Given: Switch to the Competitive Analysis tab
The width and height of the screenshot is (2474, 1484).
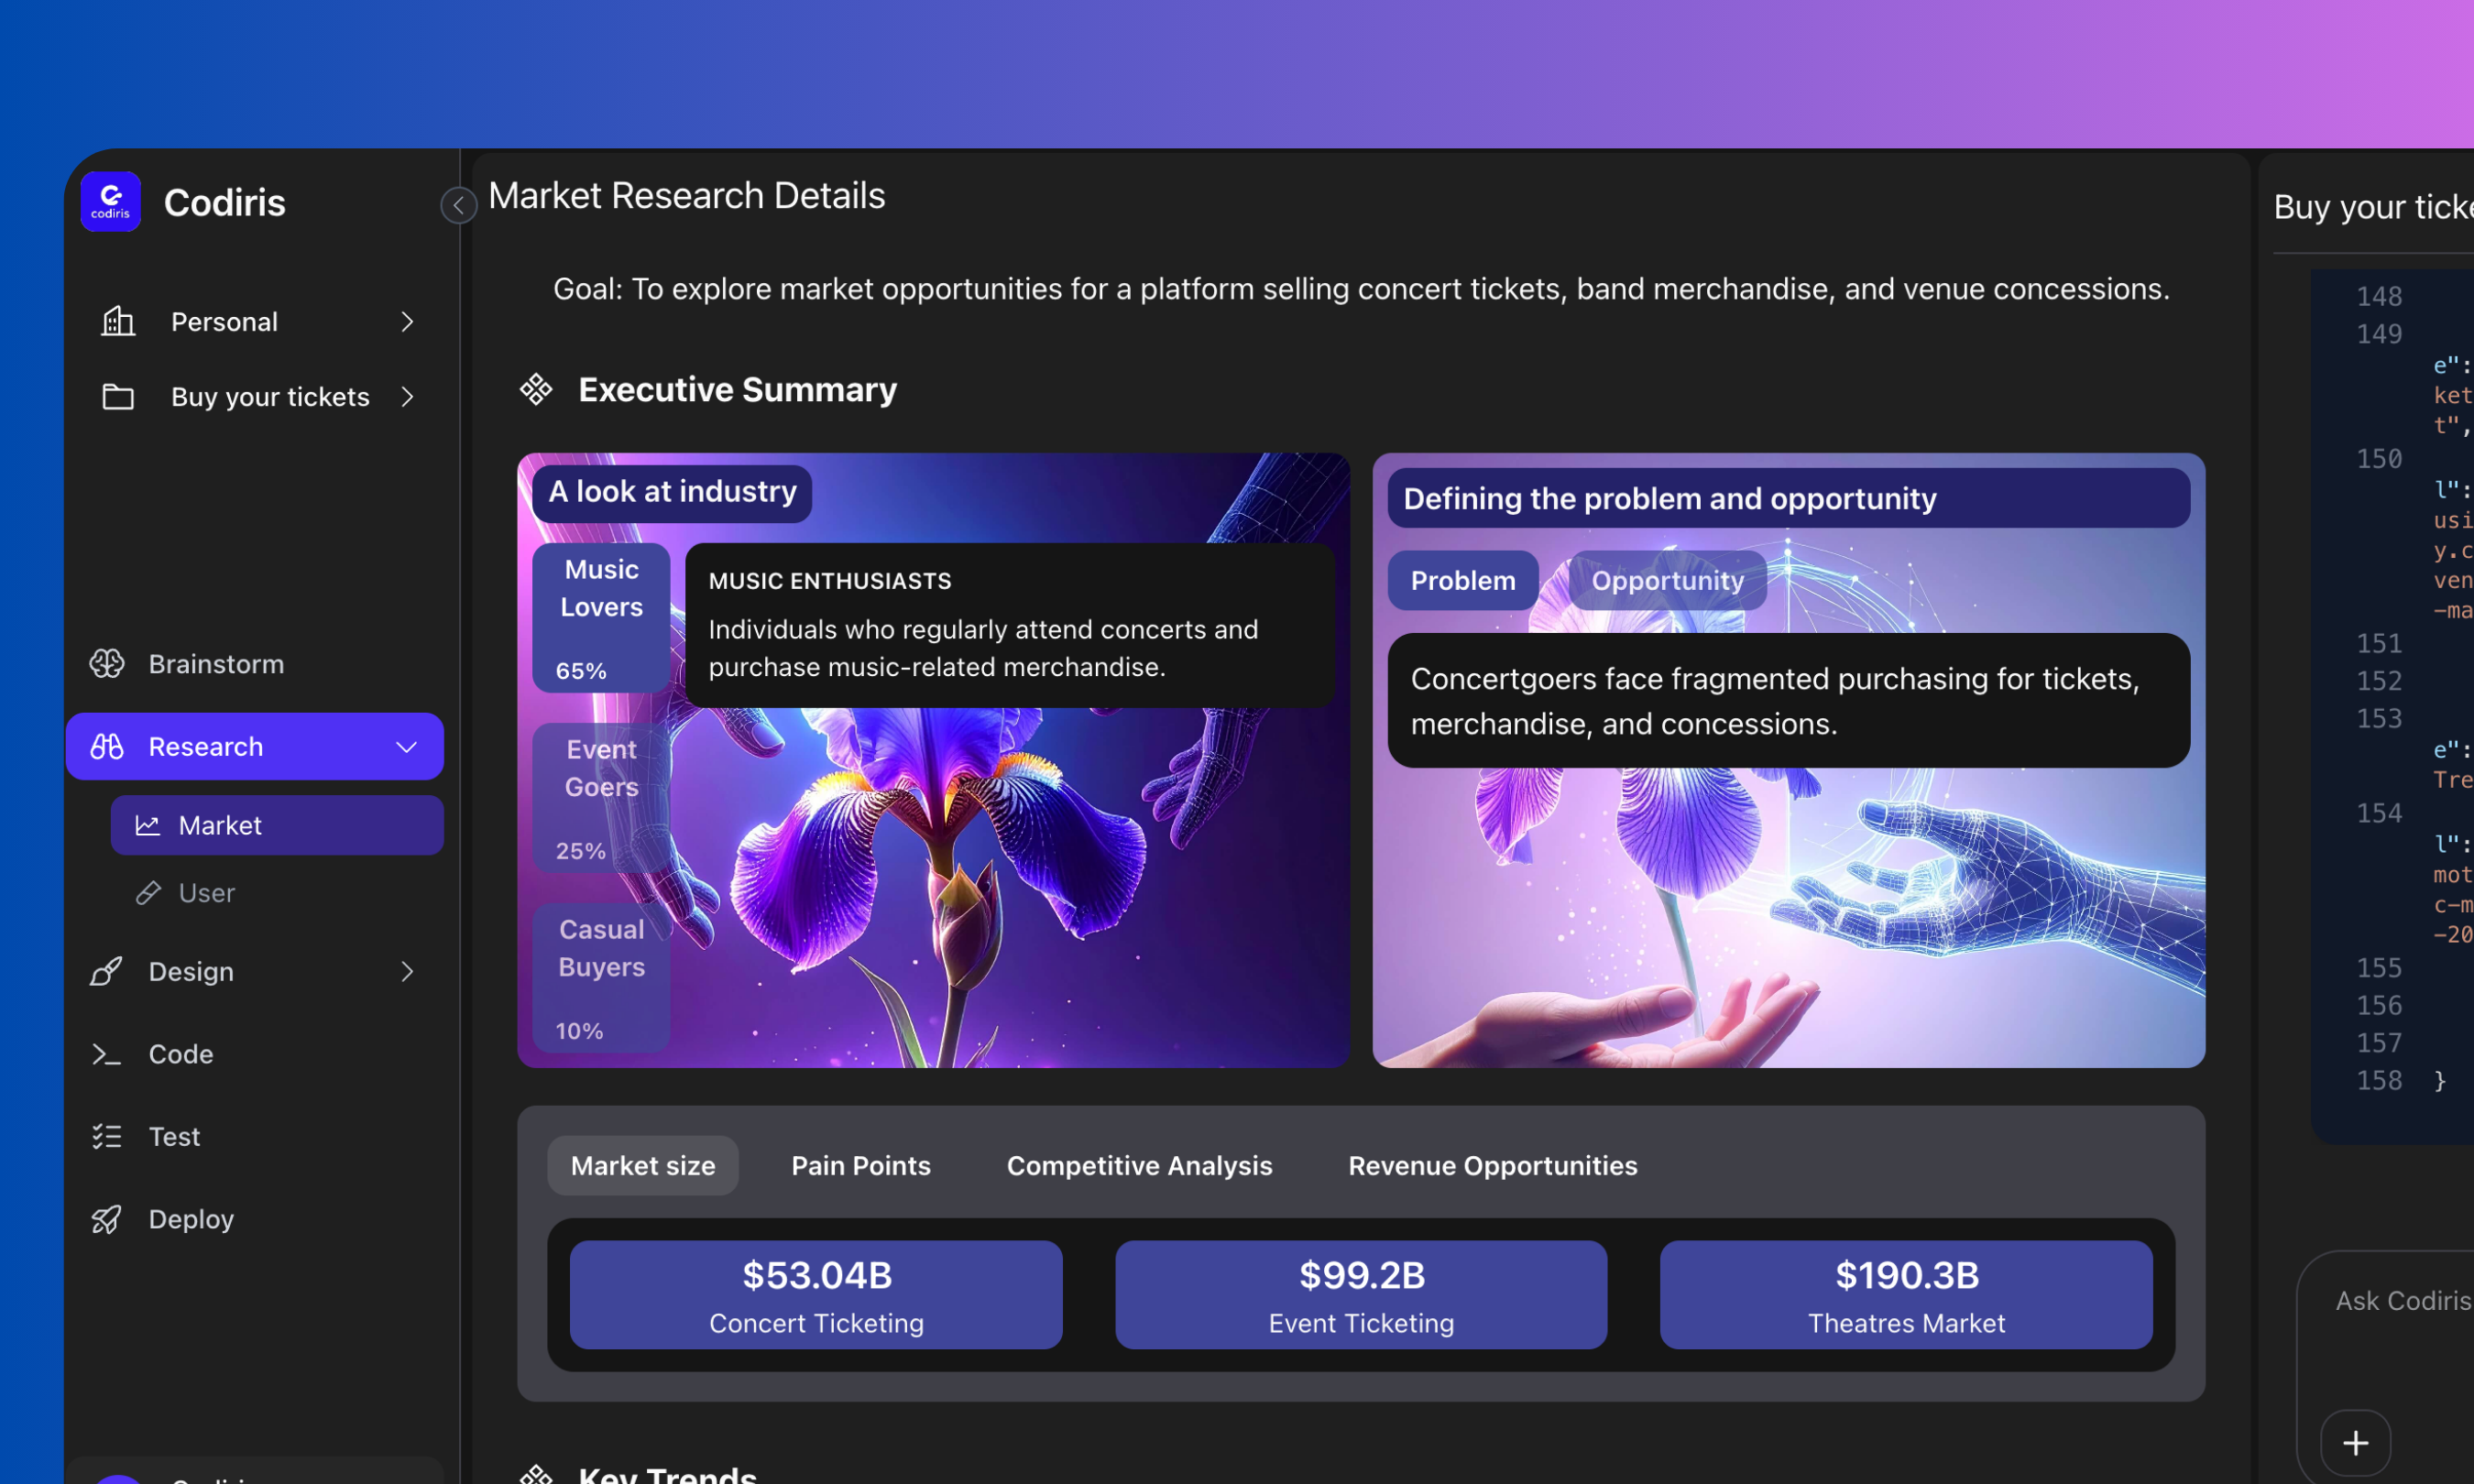Looking at the screenshot, I should click(x=1139, y=1166).
